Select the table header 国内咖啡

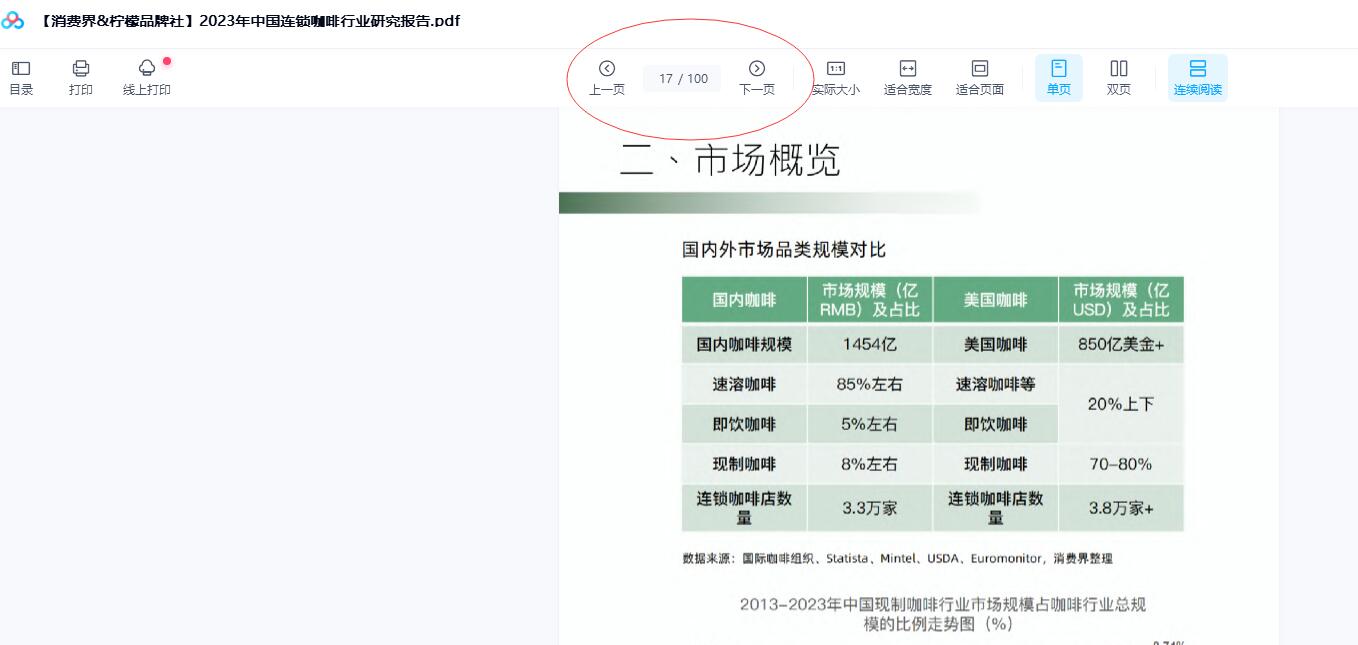743,299
